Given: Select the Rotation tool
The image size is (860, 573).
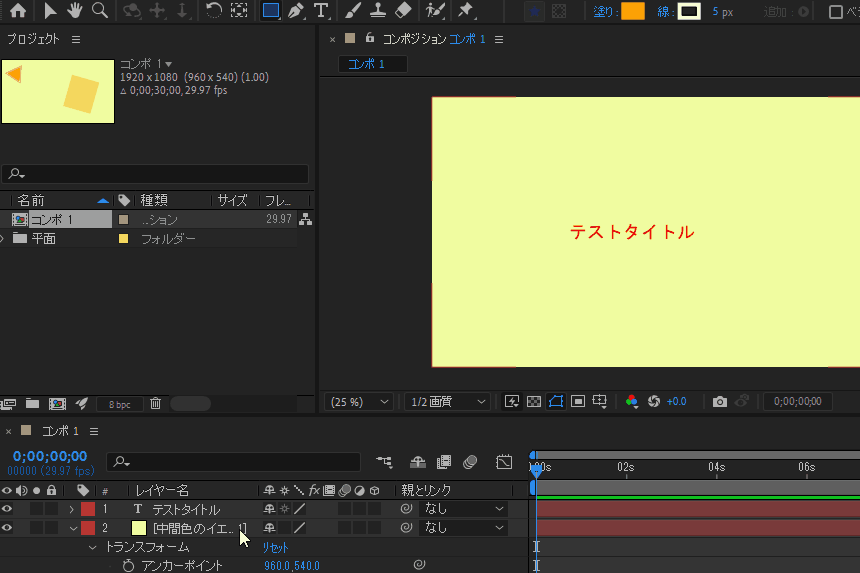Looking at the screenshot, I should pos(213,10).
